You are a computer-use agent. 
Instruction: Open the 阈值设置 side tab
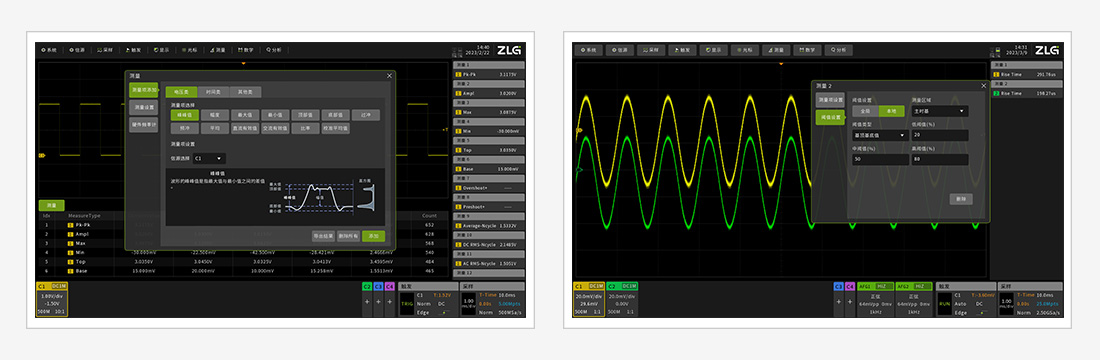coord(830,117)
